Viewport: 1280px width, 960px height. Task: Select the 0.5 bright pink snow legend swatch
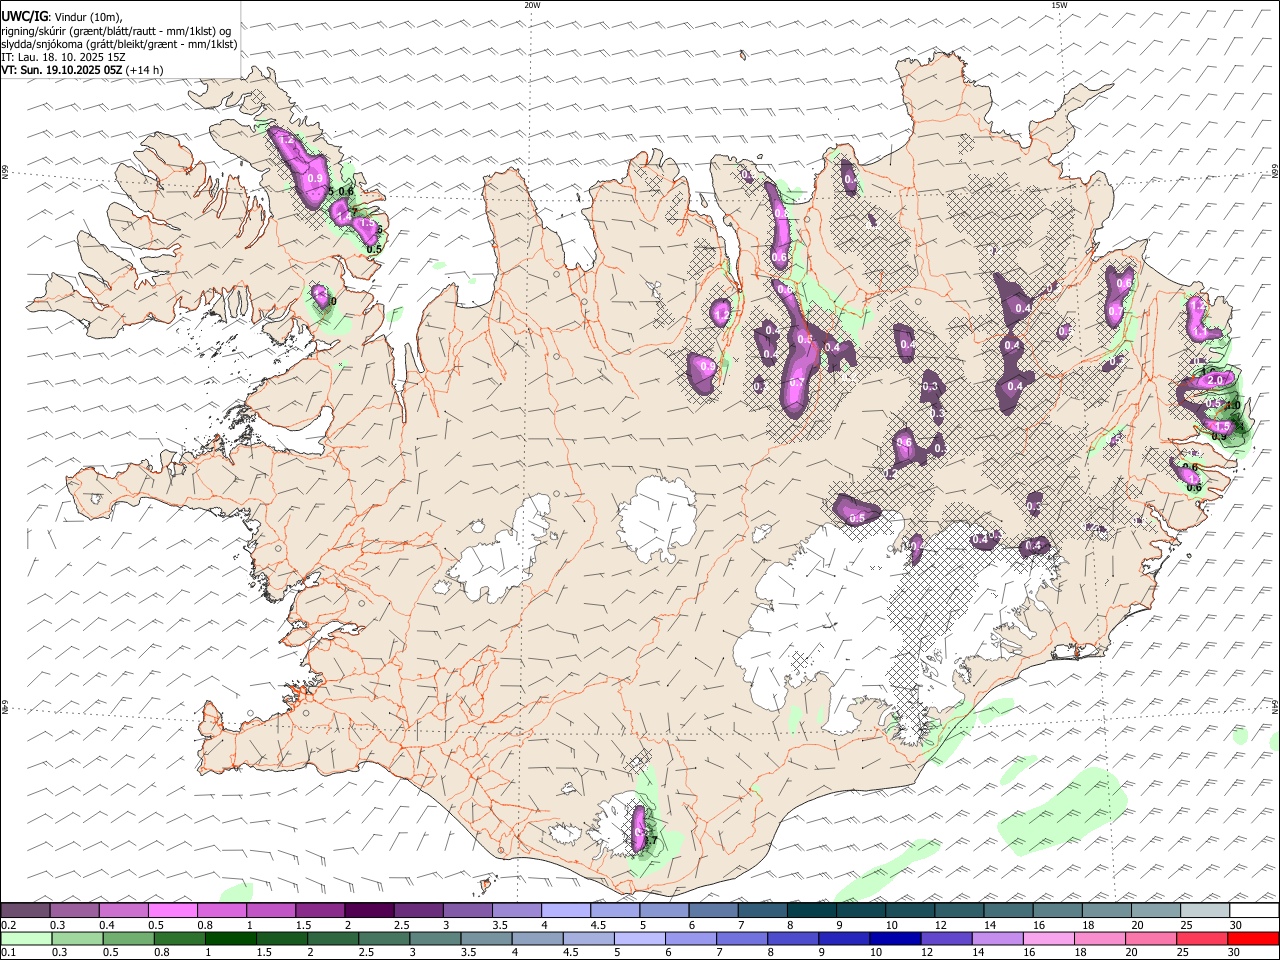pos(172,911)
